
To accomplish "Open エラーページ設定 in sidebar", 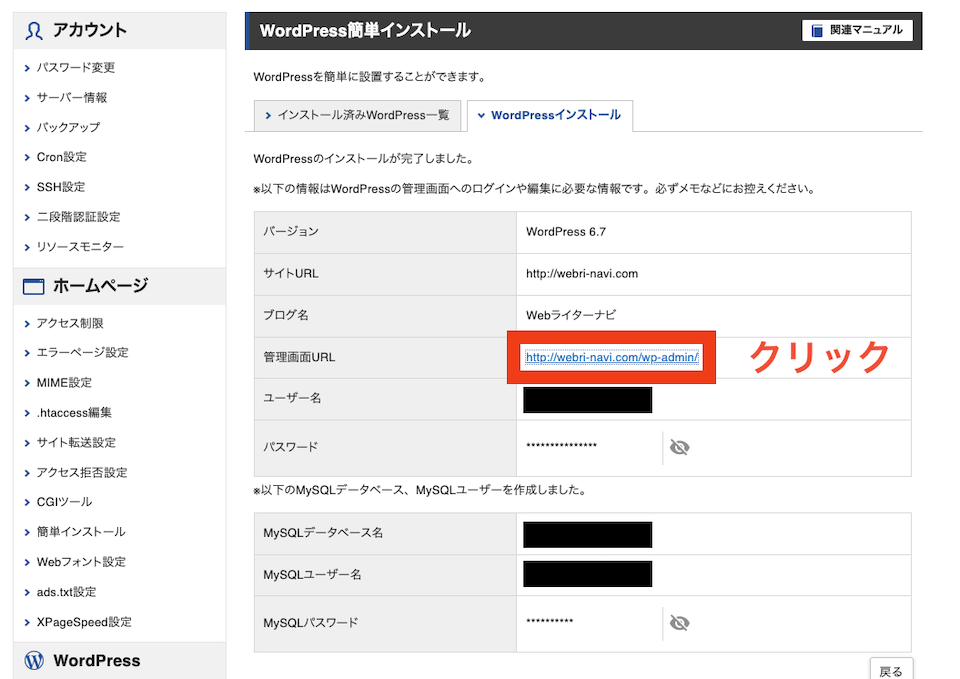I will coord(82,353).
